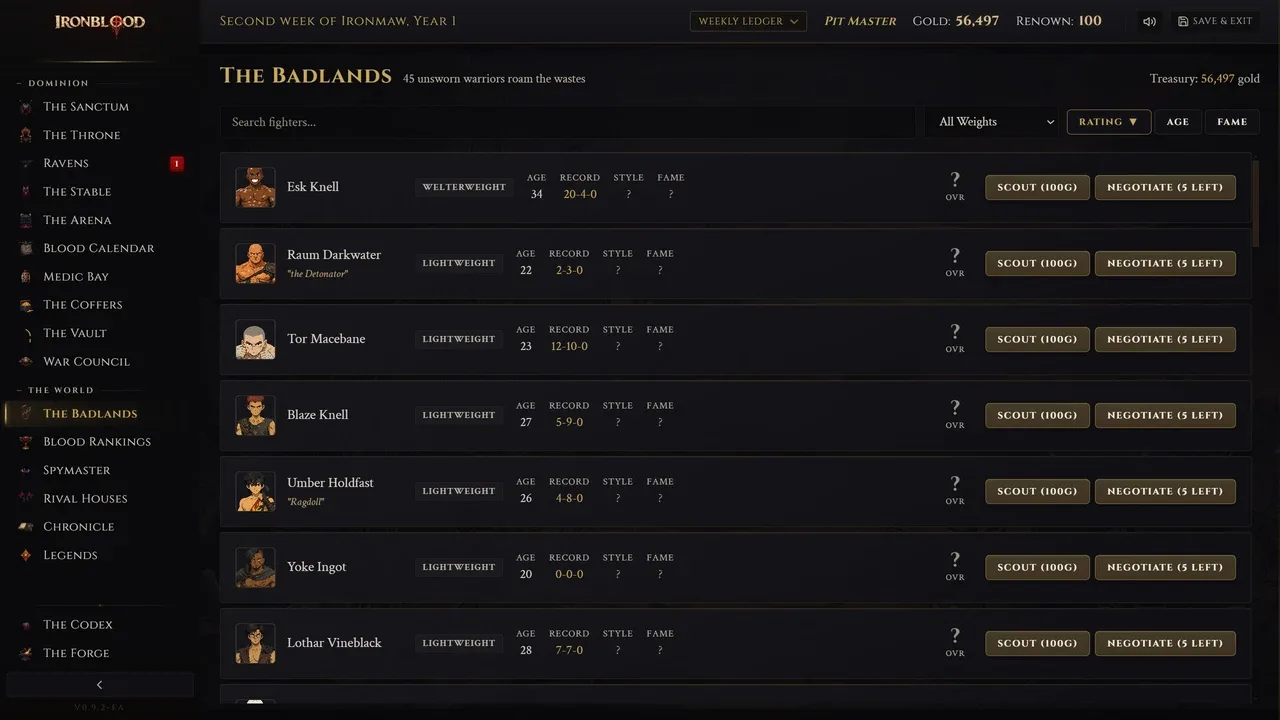Click the Ravens icon in sidebar

(x=25, y=163)
